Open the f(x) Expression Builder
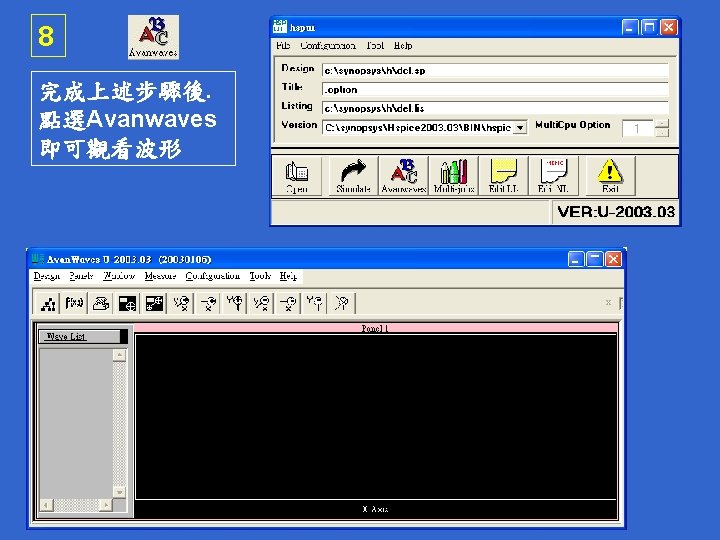The width and height of the screenshot is (720, 540). [x=74, y=303]
